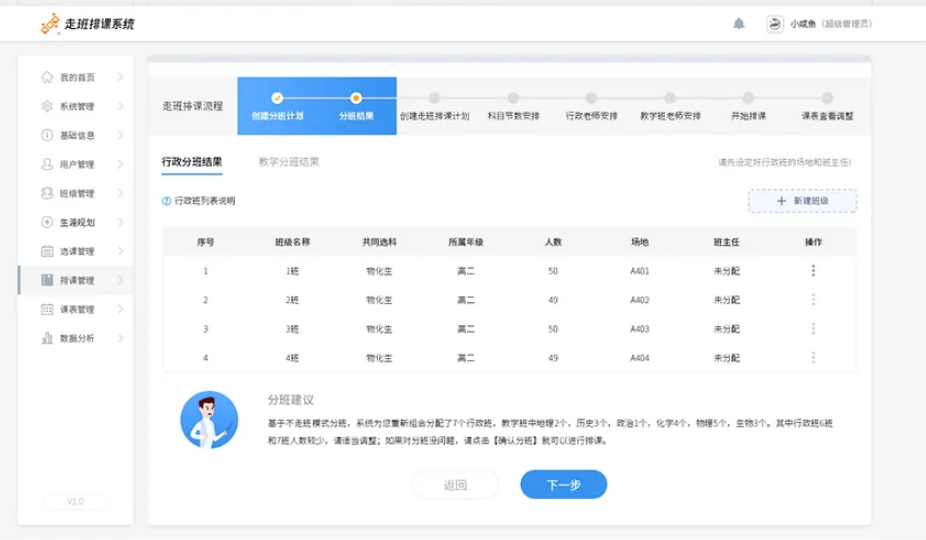Click the 走班排课系统 logo icon

50,24
